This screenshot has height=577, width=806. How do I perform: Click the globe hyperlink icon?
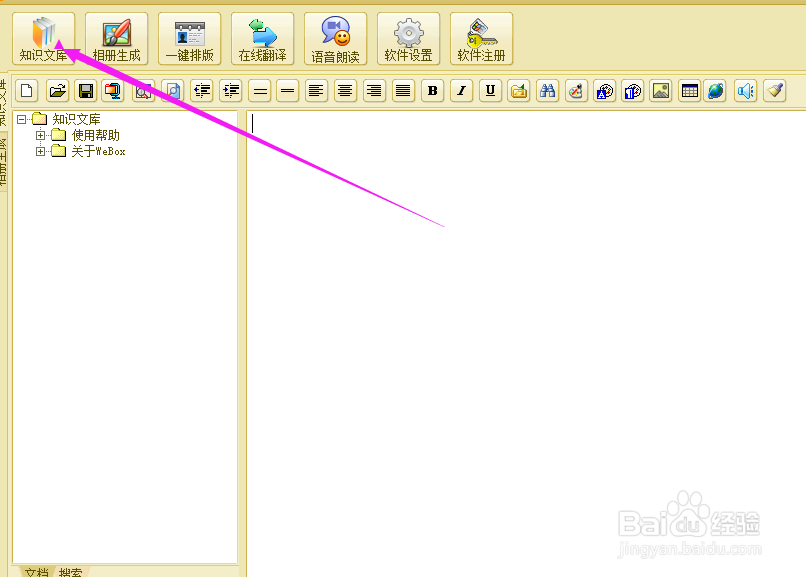click(x=715, y=91)
